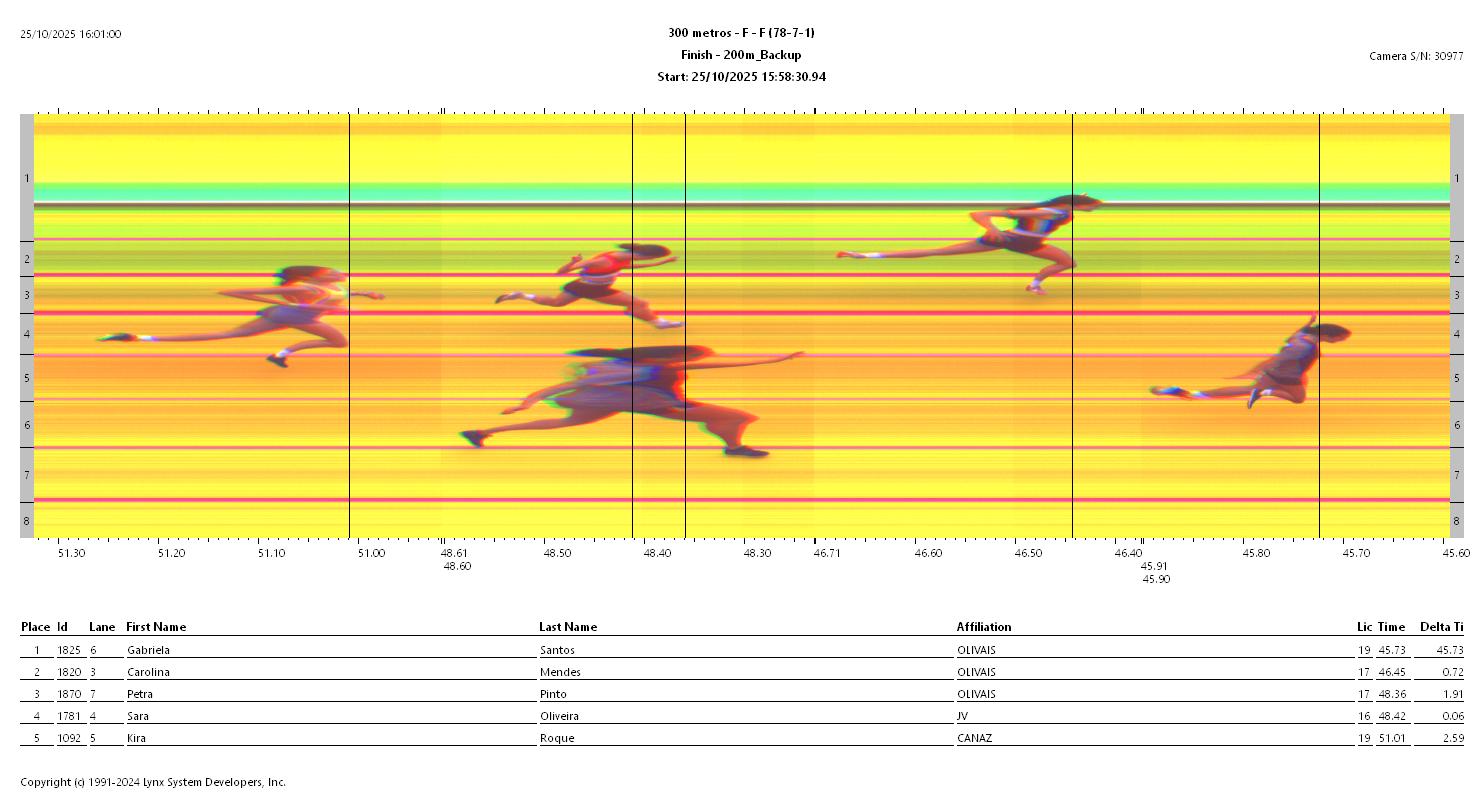Select the finish line marker at 46.45
The image size is (1484, 810).
click(x=1072, y=325)
